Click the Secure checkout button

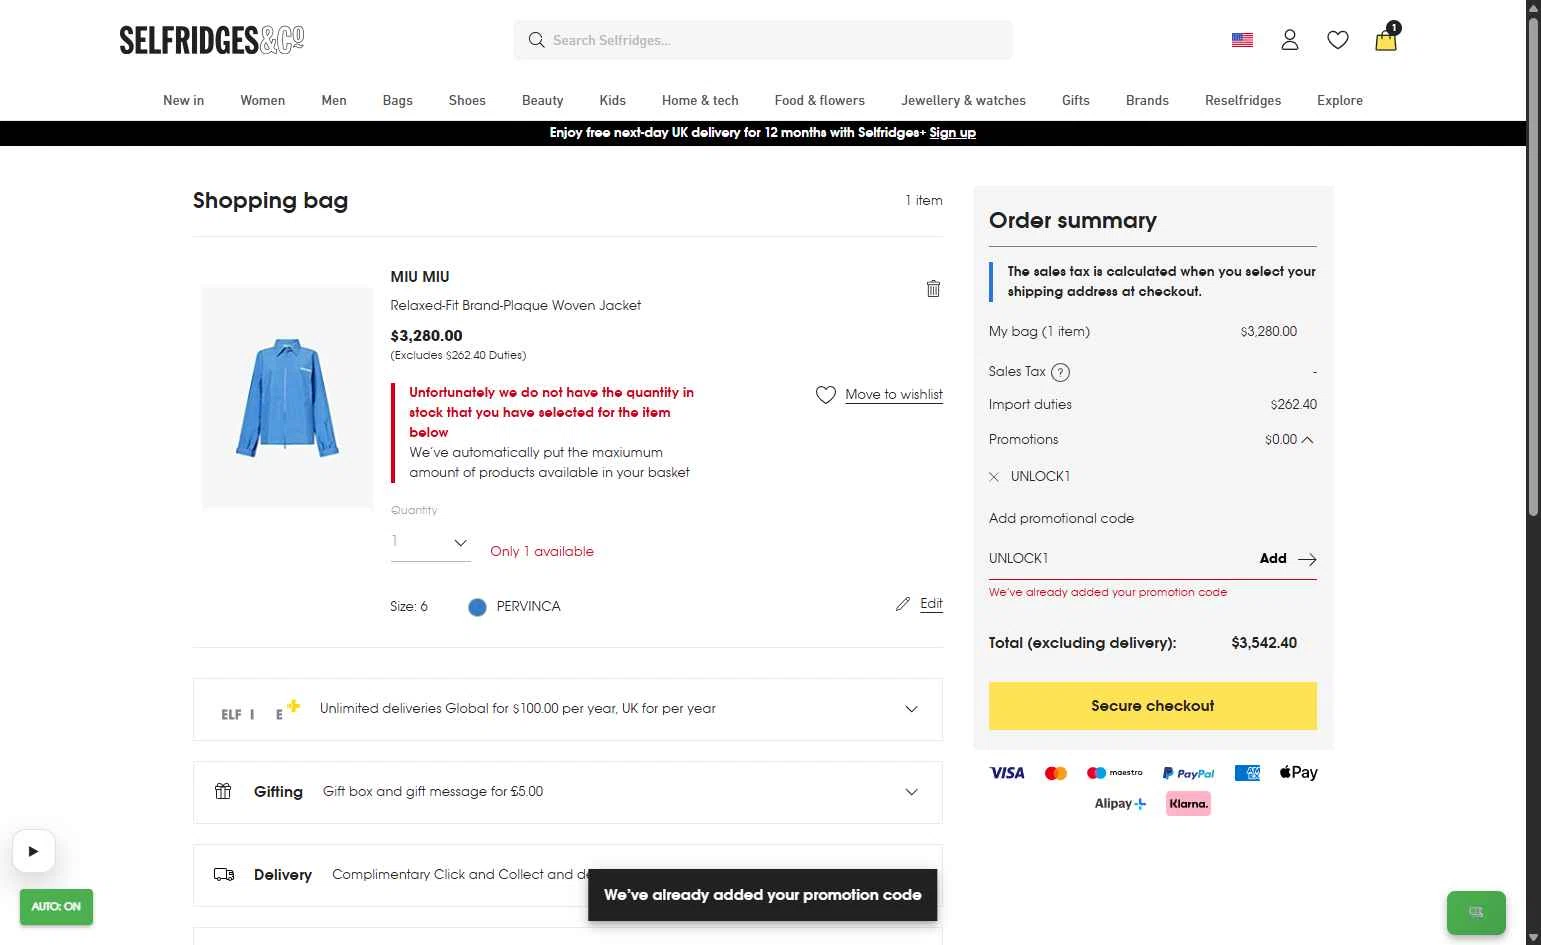[1152, 706]
